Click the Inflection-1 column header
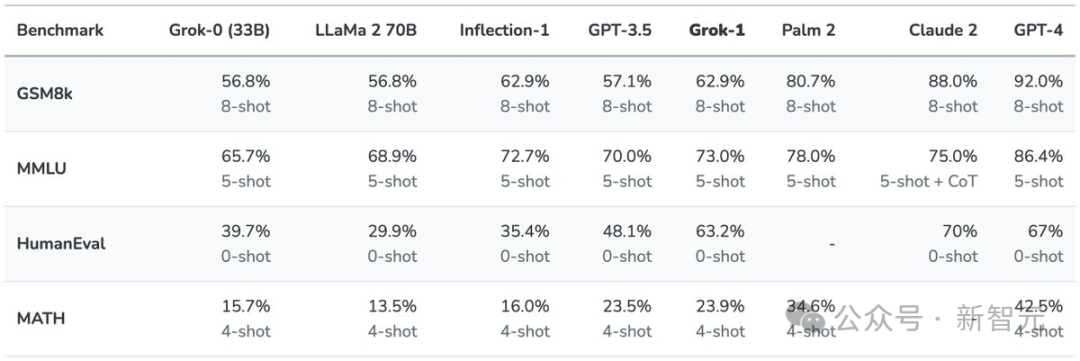The image size is (1080, 361). pyautogui.click(x=504, y=30)
